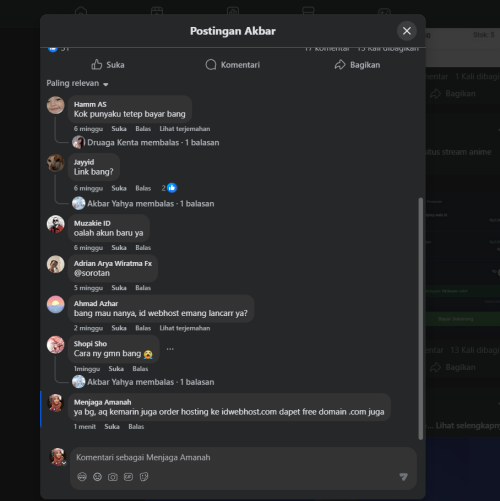Click the Menjaga Amanah commenter name
The width and height of the screenshot is (500, 501).
(102, 402)
